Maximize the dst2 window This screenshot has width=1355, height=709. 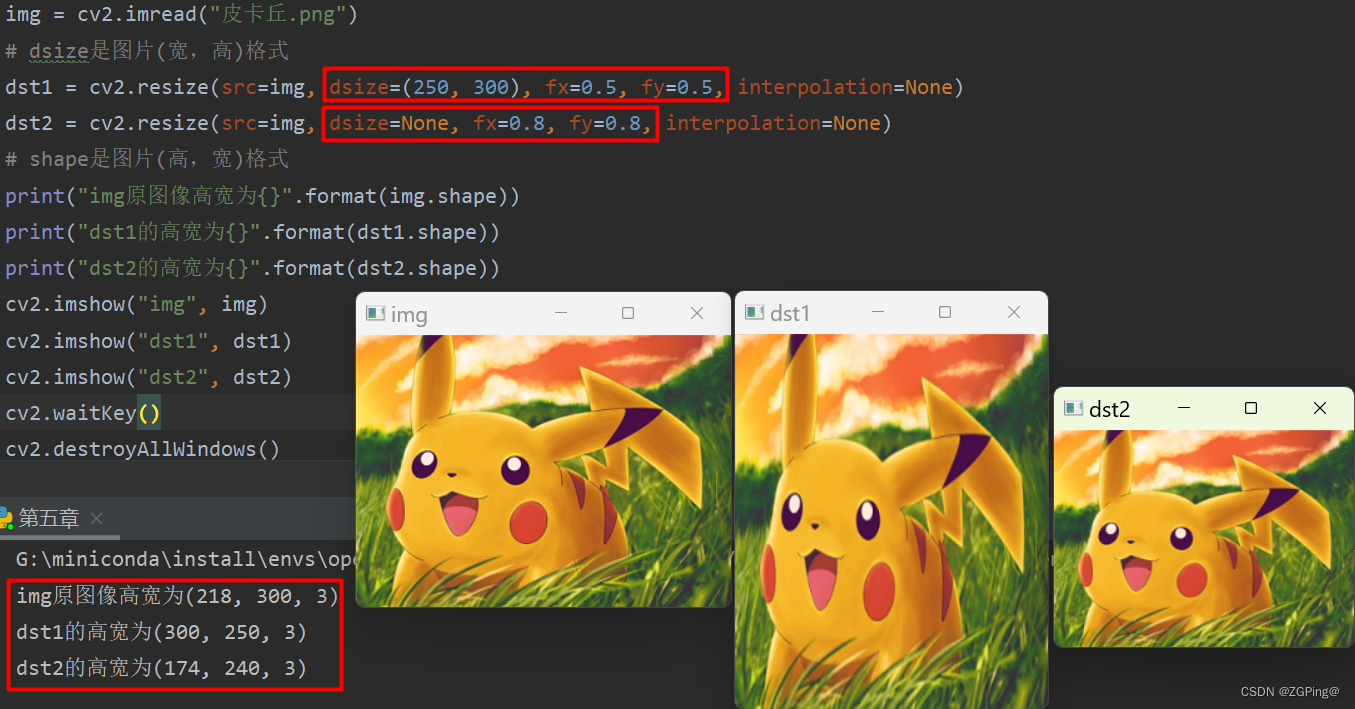click(x=1251, y=408)
